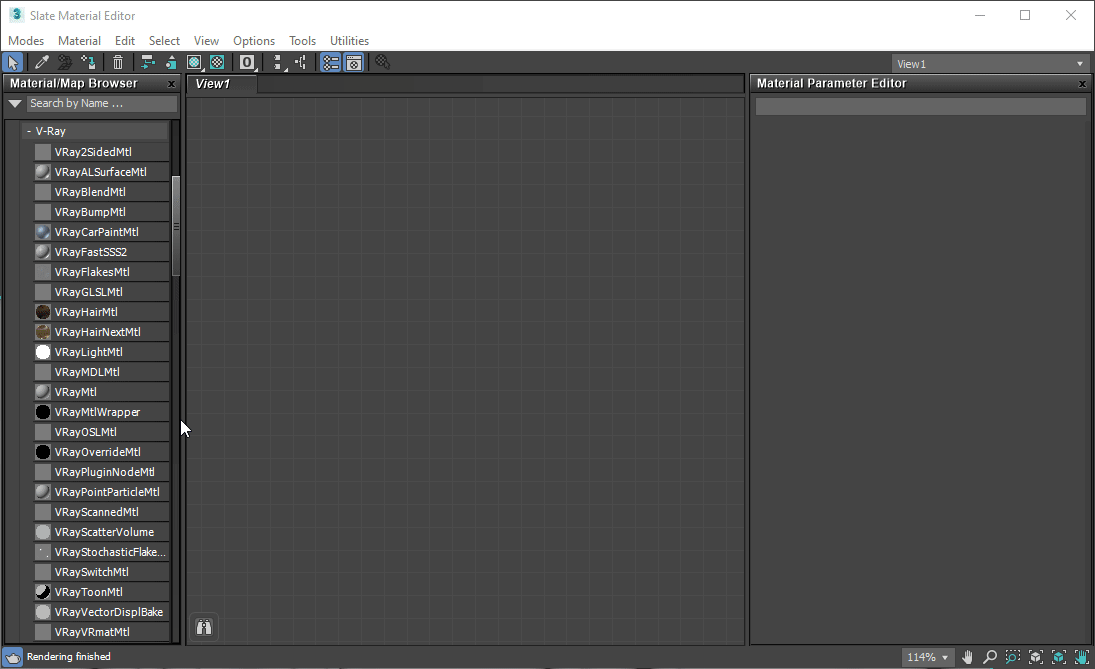Screen dimensions: 1095x669
Task: Select the Zoom magnifier tool
Action: [x=990, y=657]
